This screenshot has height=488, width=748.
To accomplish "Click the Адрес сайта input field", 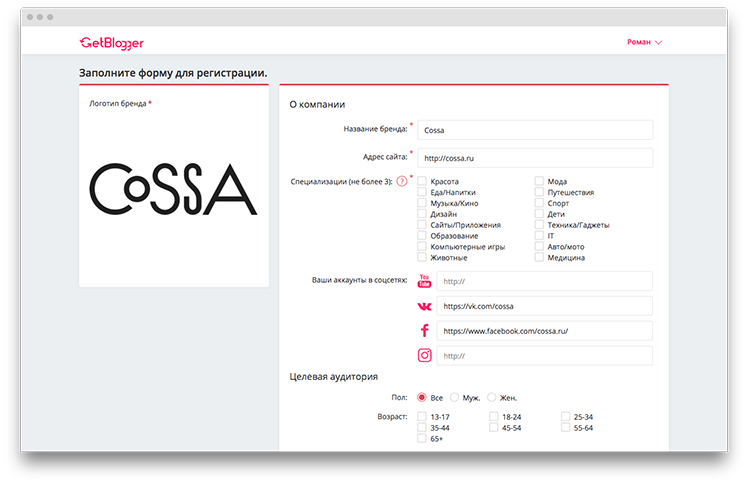I will coord(535,158).
